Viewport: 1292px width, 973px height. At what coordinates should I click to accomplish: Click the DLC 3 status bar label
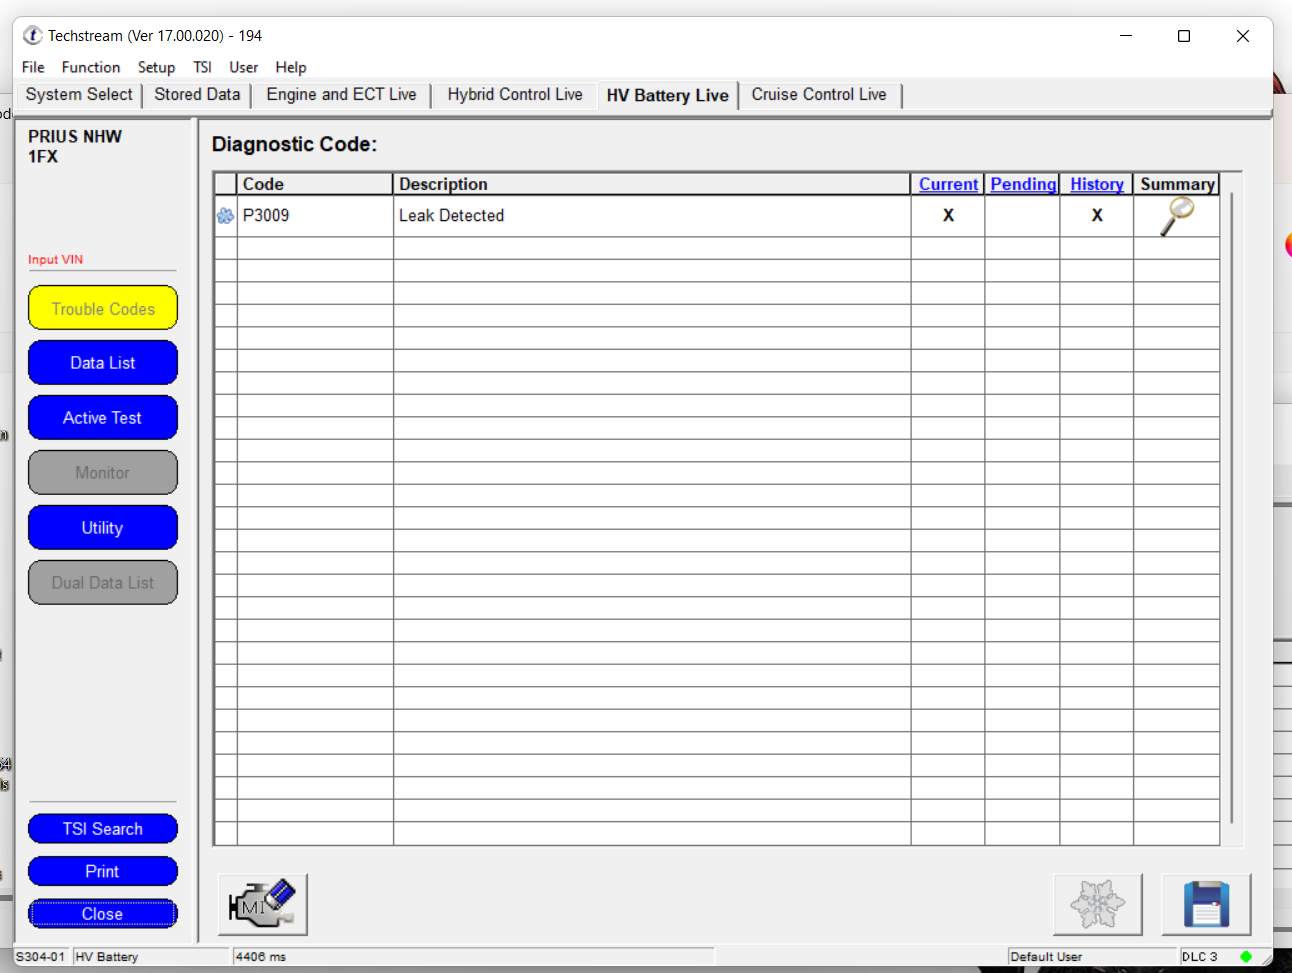[x=1199, y=957]
